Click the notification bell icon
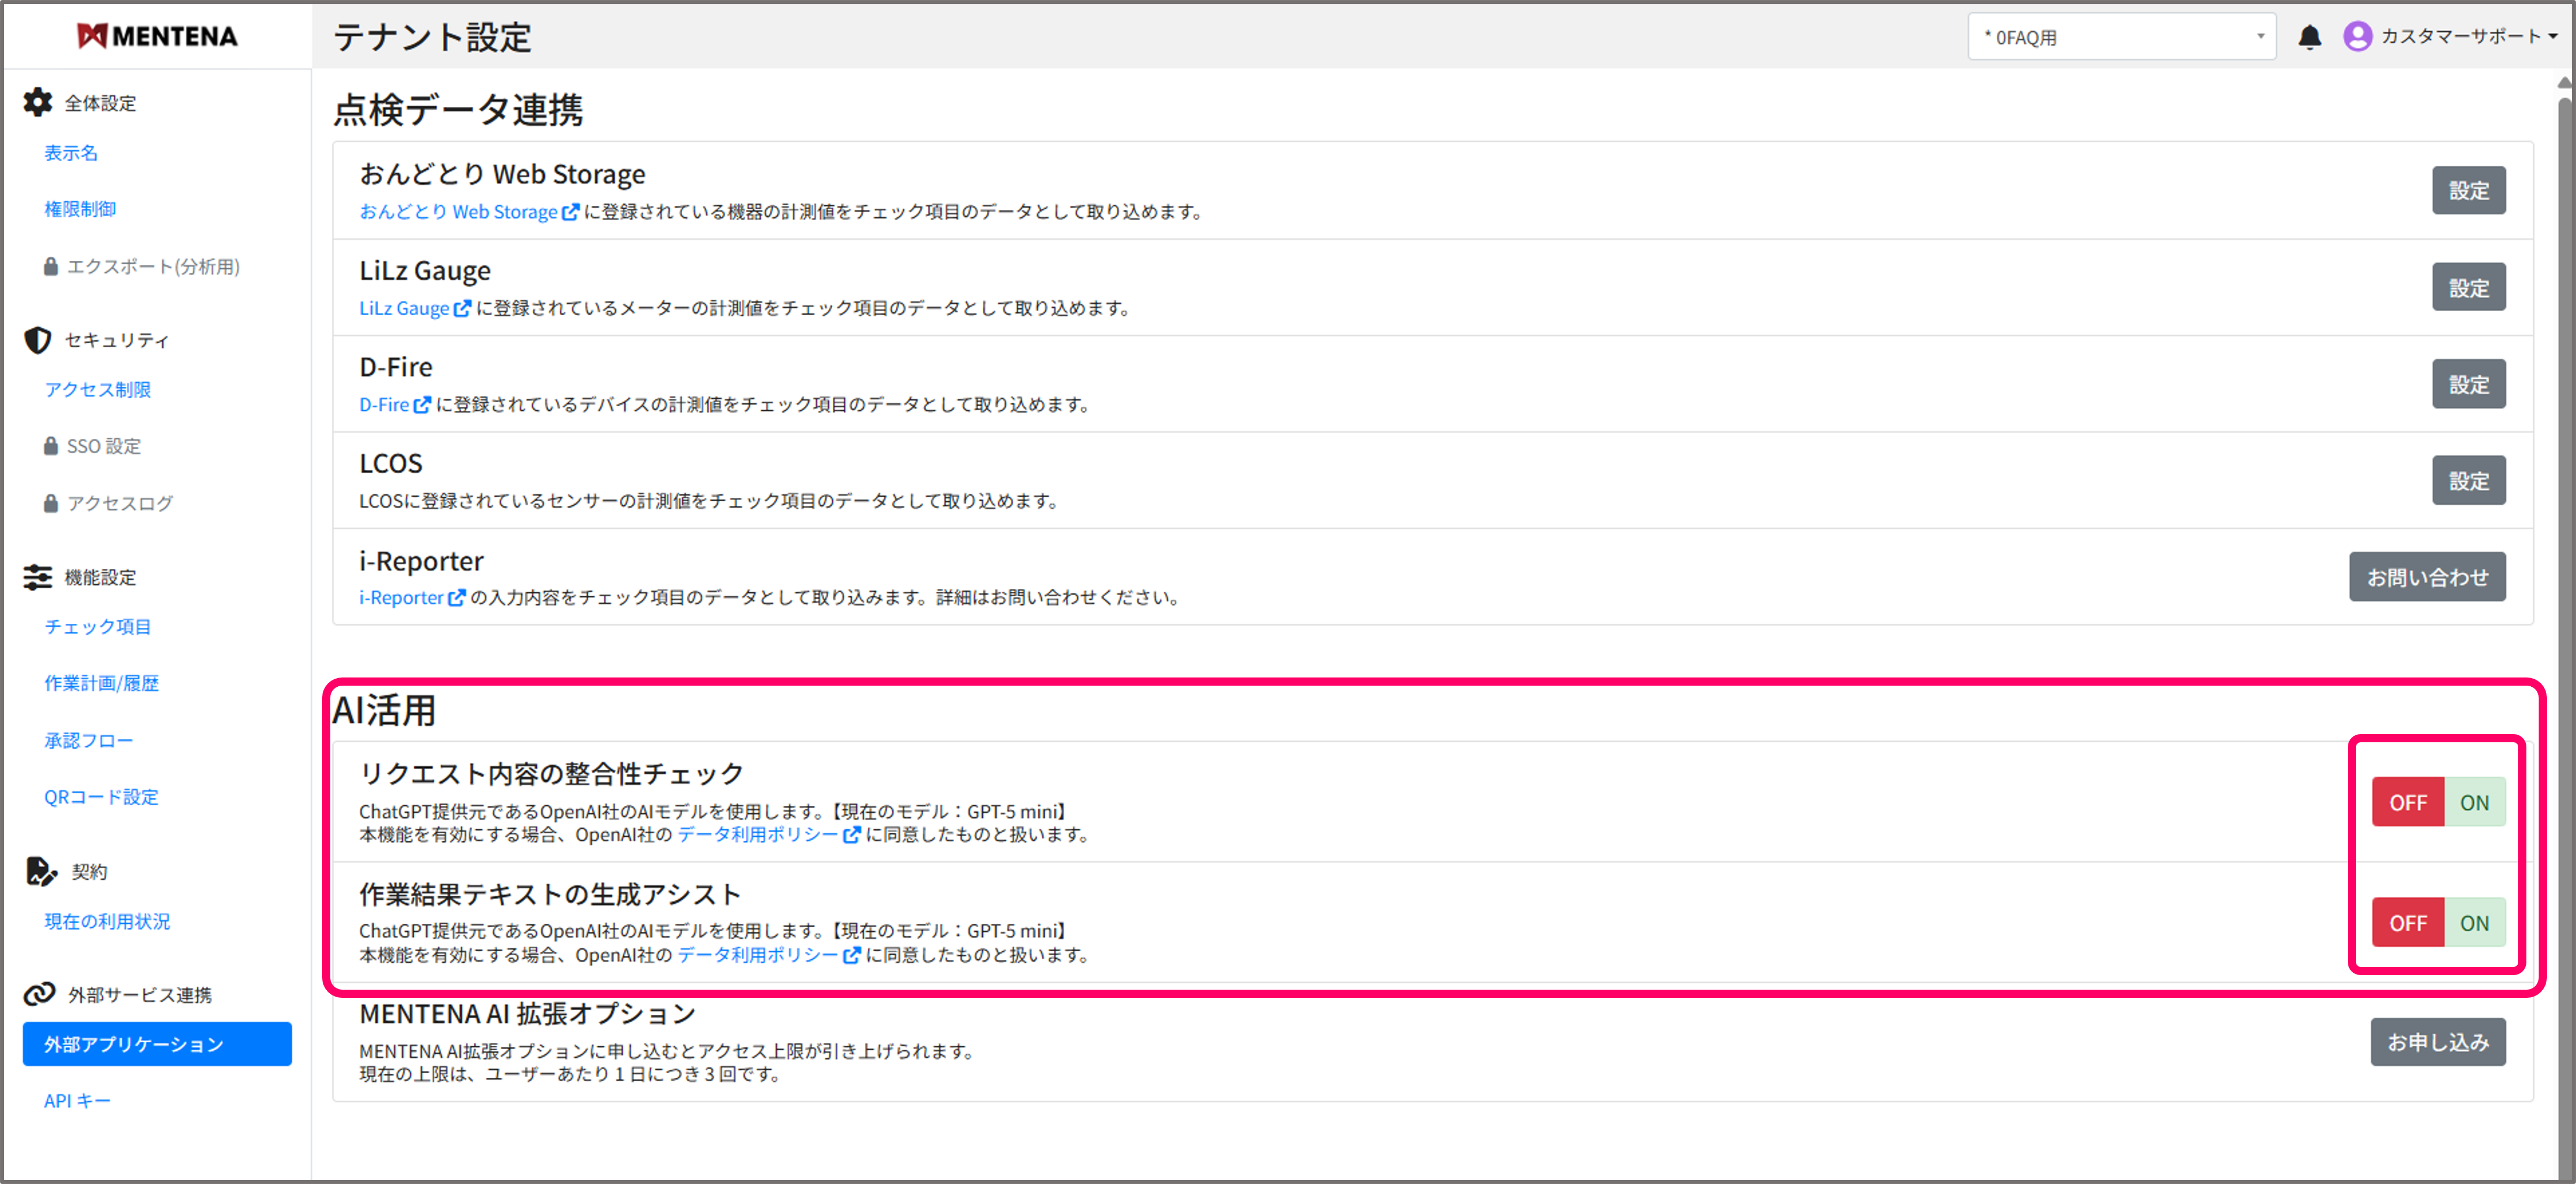 (2309, 37)
